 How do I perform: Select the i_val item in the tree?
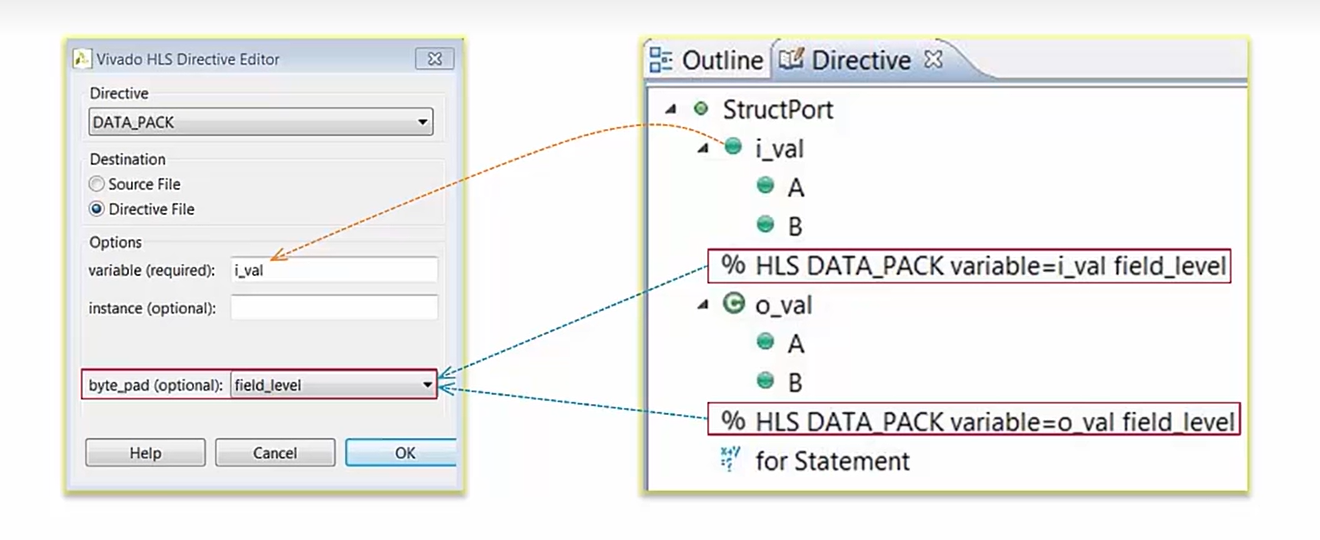(x=779, y=148)
